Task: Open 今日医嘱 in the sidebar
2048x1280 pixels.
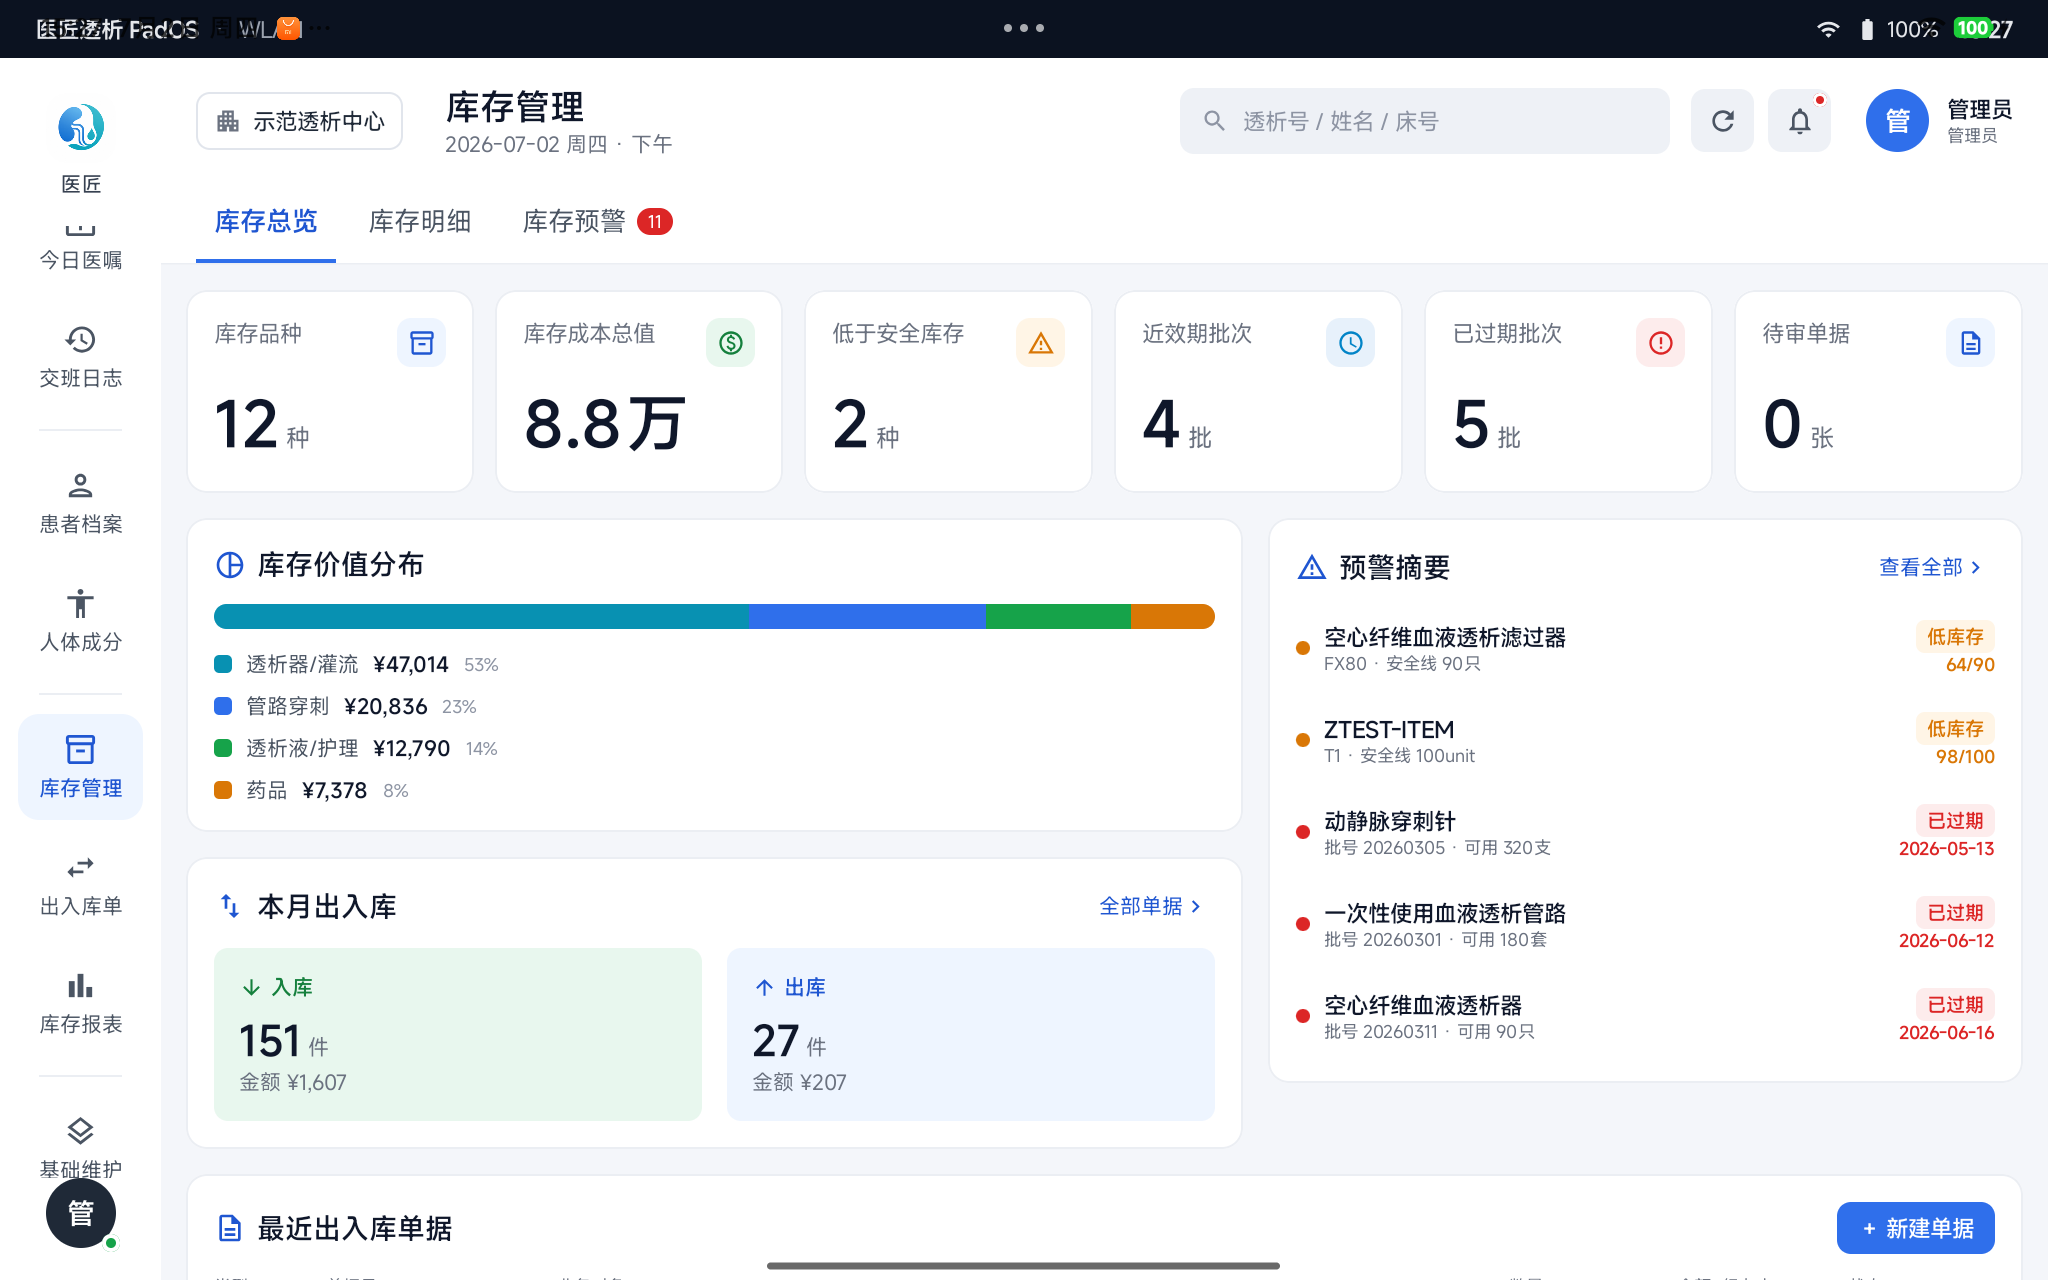Action: tap(80, 249)
